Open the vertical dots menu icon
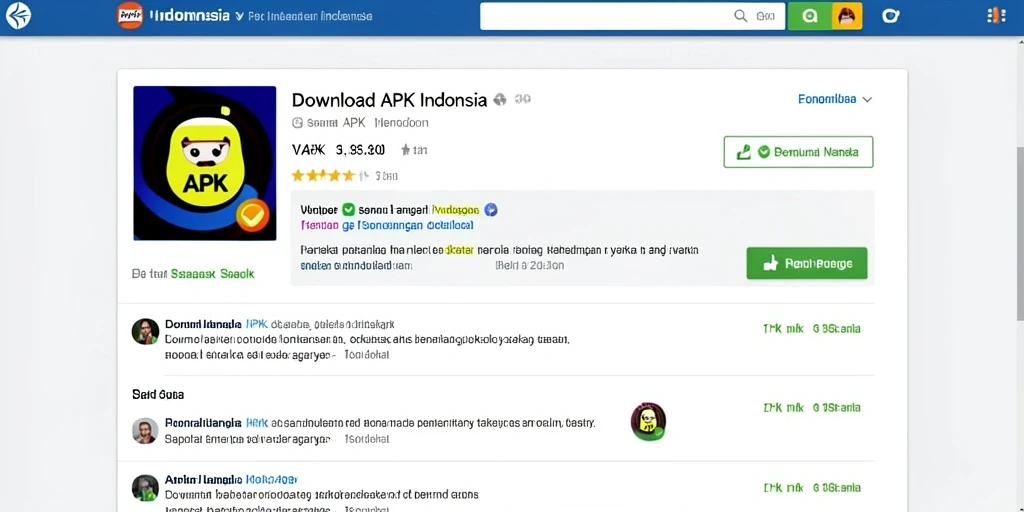Screen dimensions: 1024x512 996,16
